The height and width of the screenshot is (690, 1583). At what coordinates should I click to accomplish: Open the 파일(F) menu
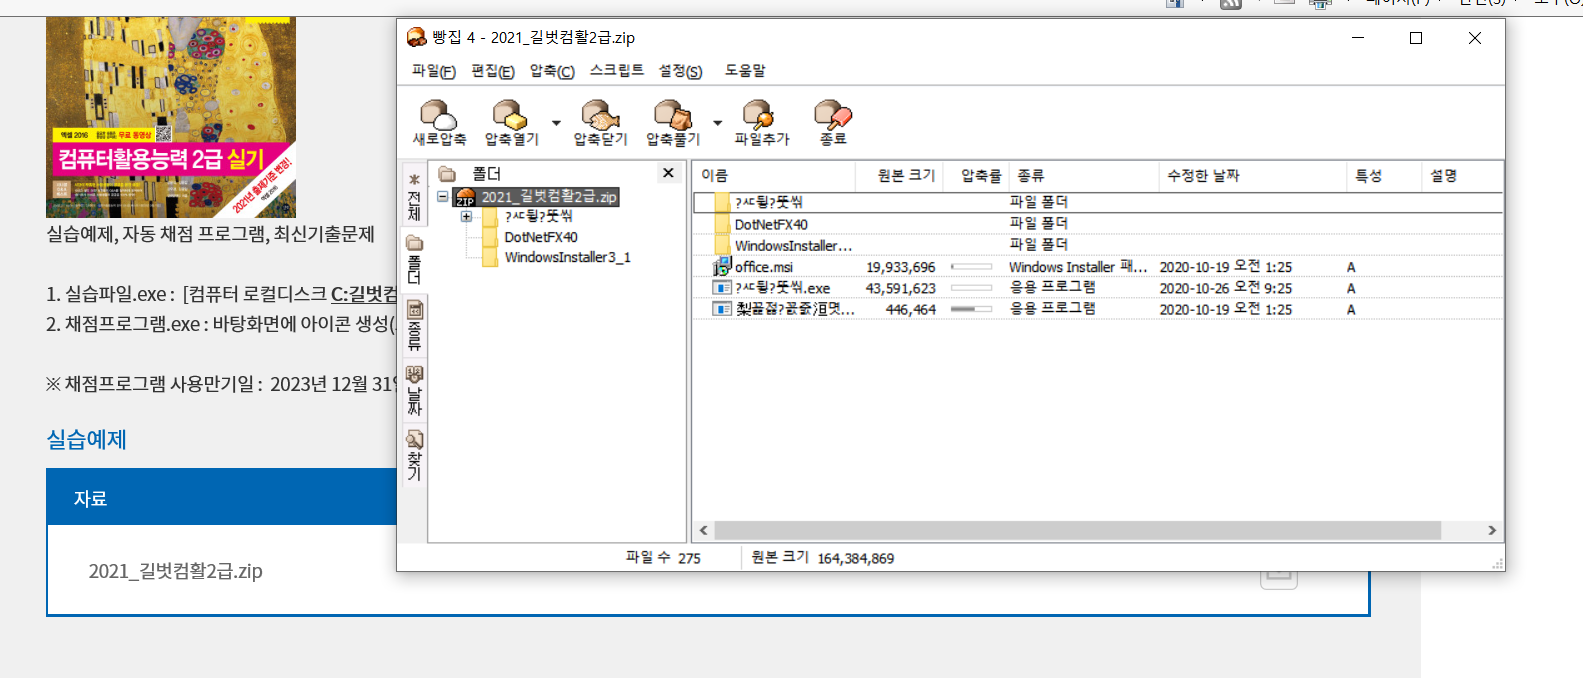tap(433, 71)
